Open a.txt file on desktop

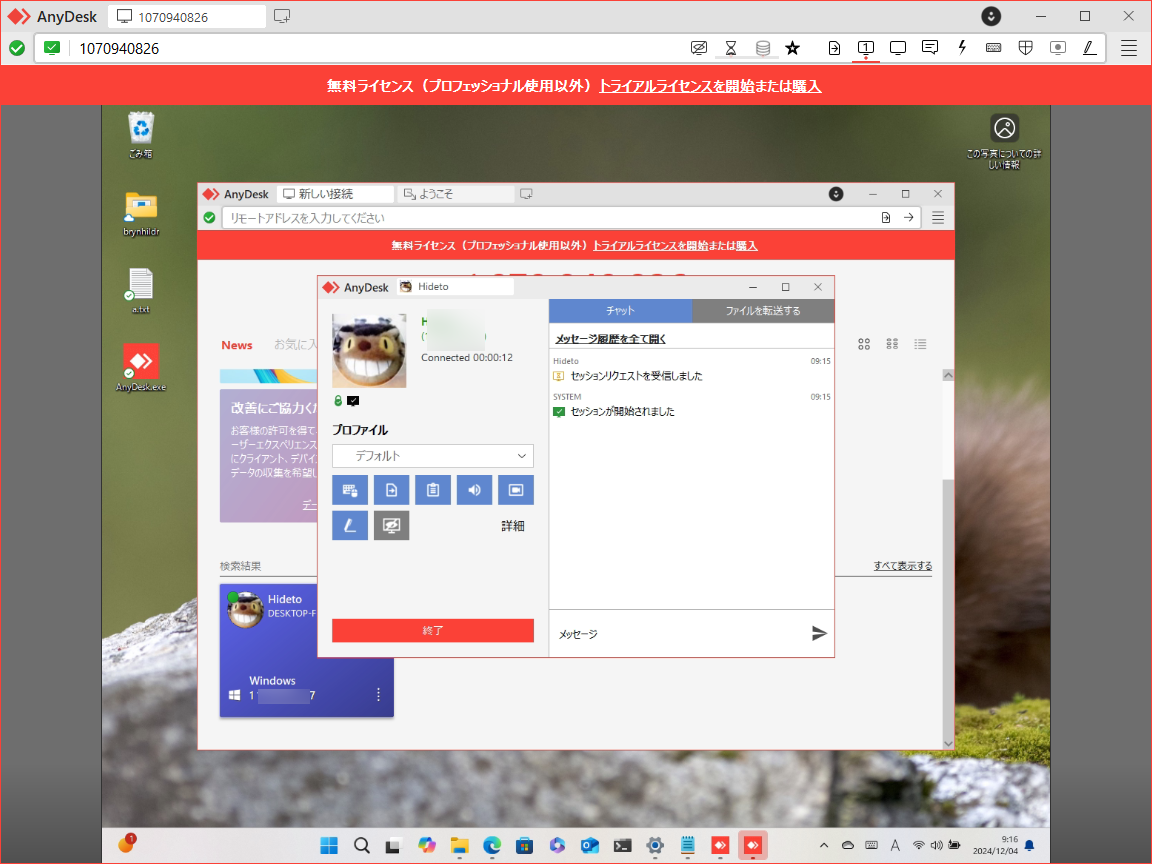pyautogui.click(x=140, y=291)
